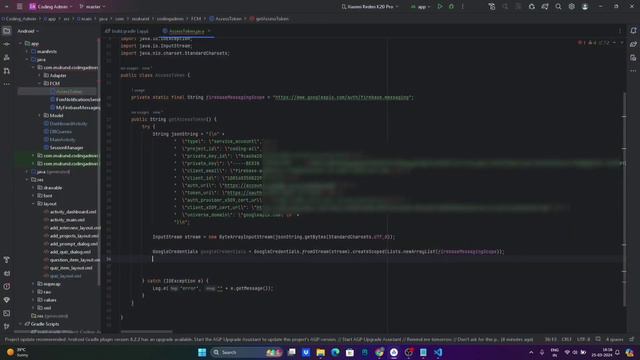Screen dimensions: 640x360
Task: Open the Windows Start menu
Action: click(x=202, y=352)
